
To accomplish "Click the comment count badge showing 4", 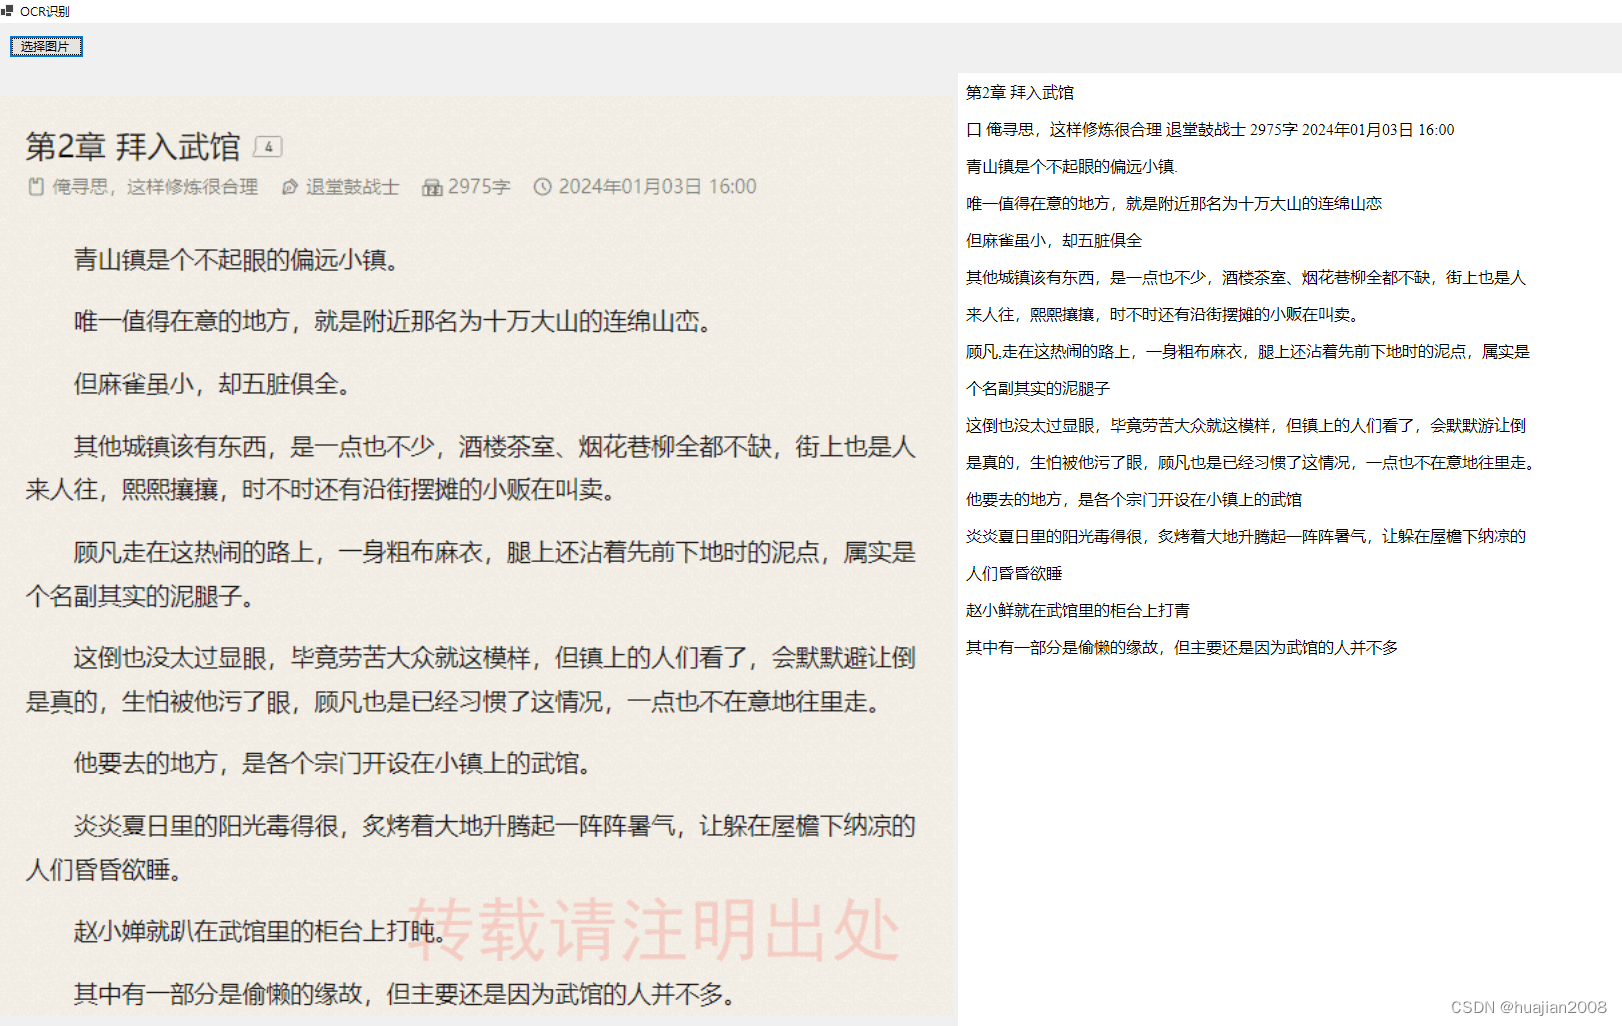I will pos(268,146).
